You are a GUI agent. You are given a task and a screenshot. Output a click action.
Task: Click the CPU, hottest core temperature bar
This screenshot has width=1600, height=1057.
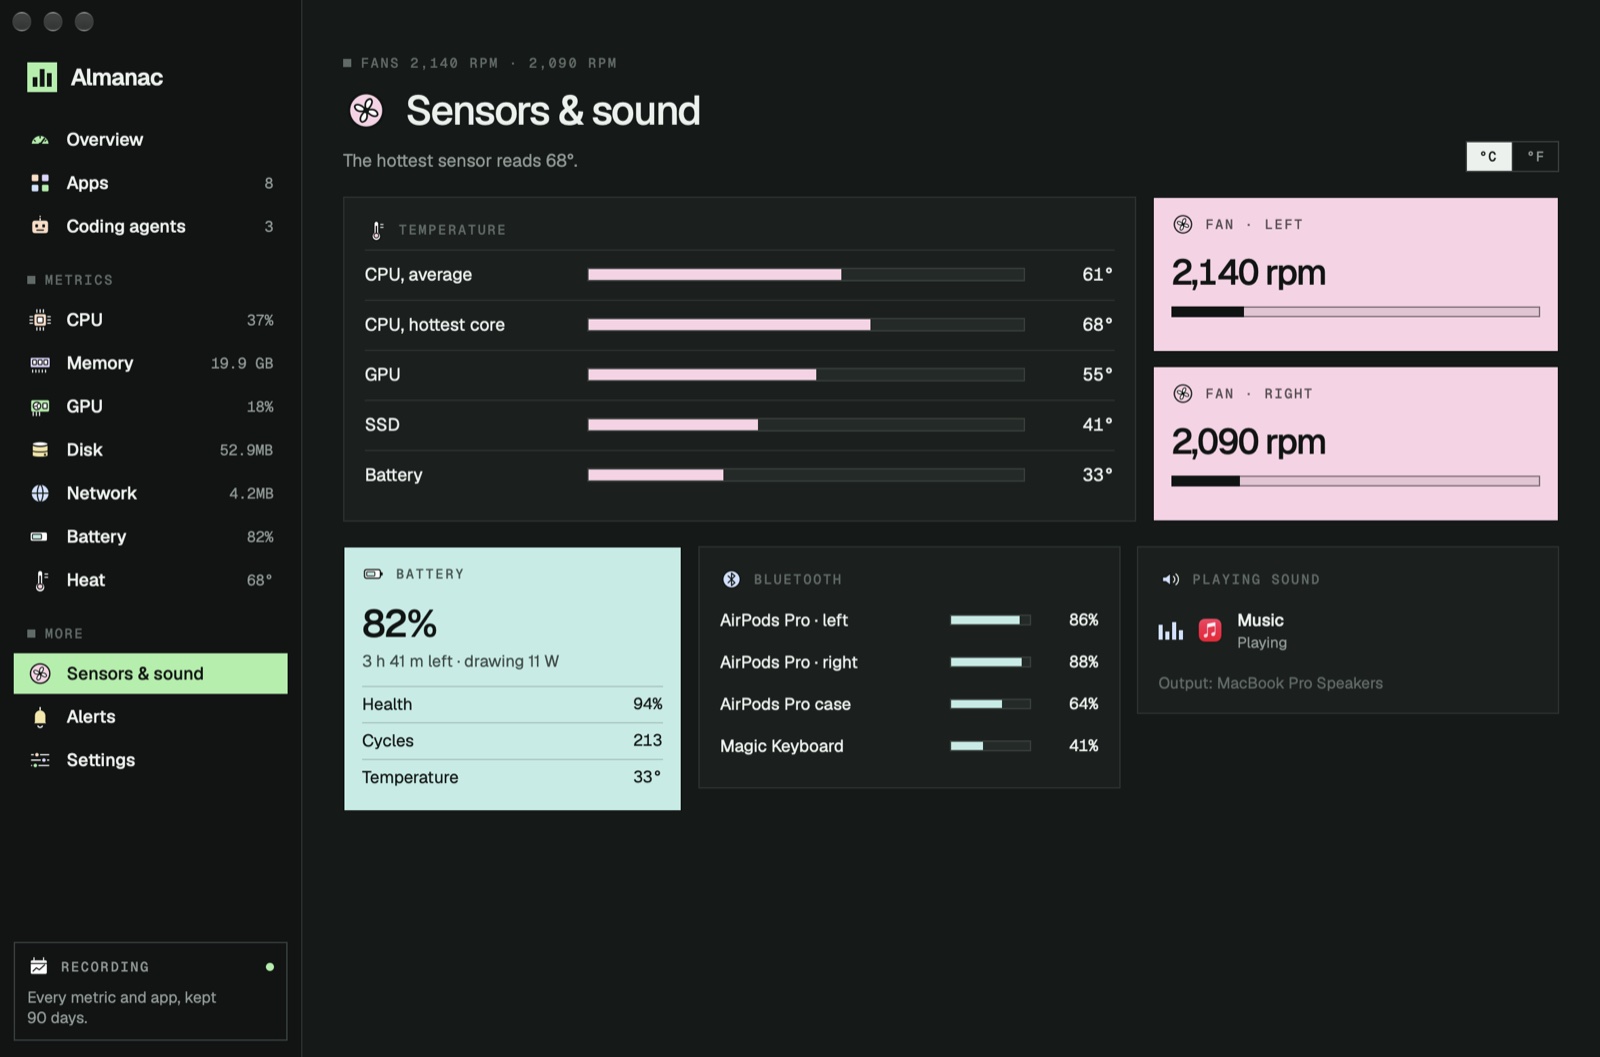pyautogui.click(x=806, y=325)
